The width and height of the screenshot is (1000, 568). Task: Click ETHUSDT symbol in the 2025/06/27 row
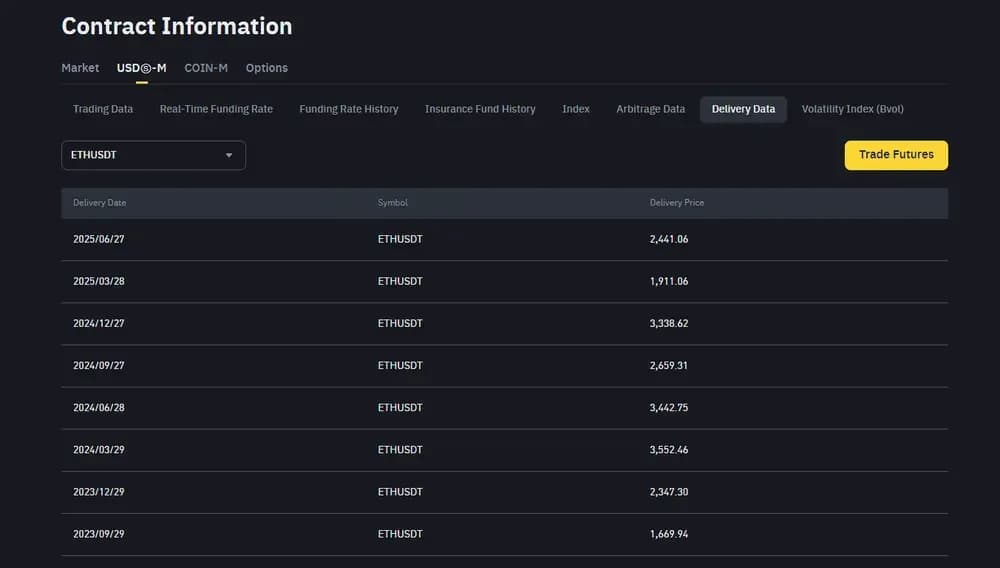[400, 239]
